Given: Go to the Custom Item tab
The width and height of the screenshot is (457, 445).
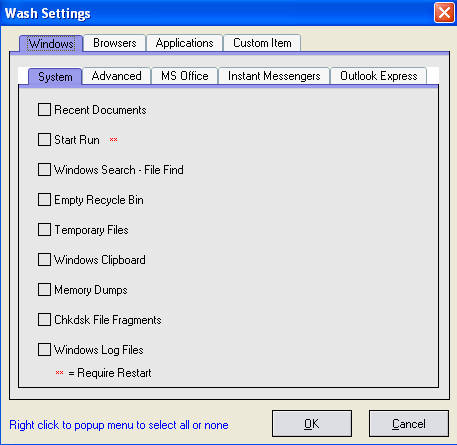Looking at the screenshot, I should pos(262,43).
